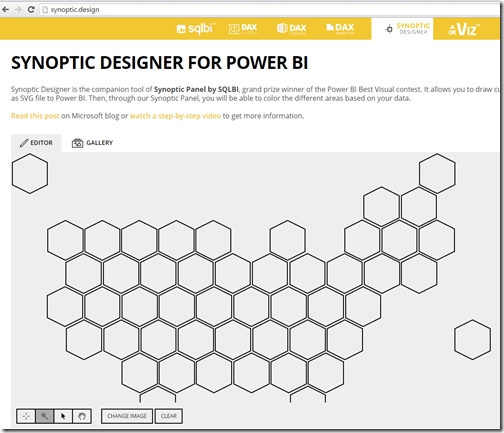Click the browser forward arrow
Viewport: 504px width, 433px height.
18,10
